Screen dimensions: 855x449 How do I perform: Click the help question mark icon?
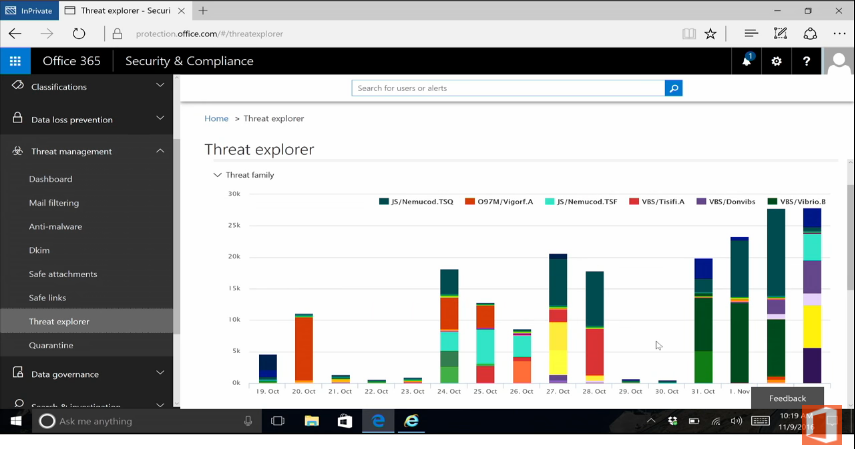point(807,62)
